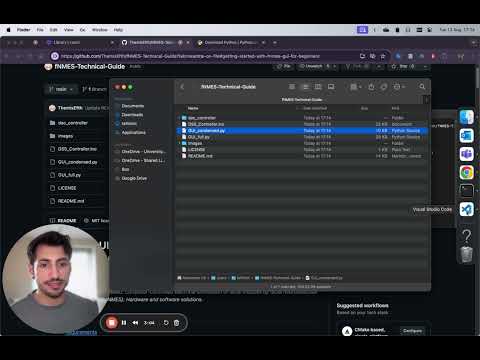
Task: Open Finder from the Dock
Action: (x=466, y=117)
